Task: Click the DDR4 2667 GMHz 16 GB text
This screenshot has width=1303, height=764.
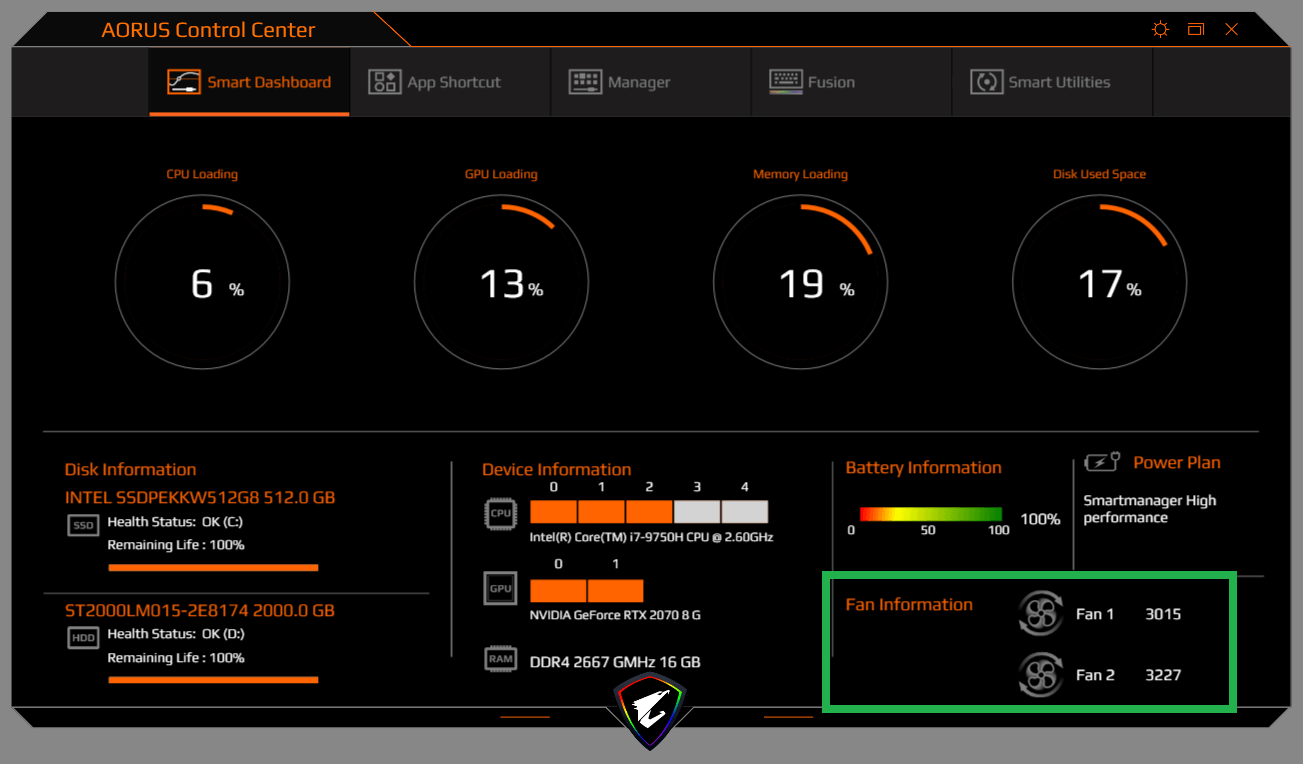Action: coord(615,662)
